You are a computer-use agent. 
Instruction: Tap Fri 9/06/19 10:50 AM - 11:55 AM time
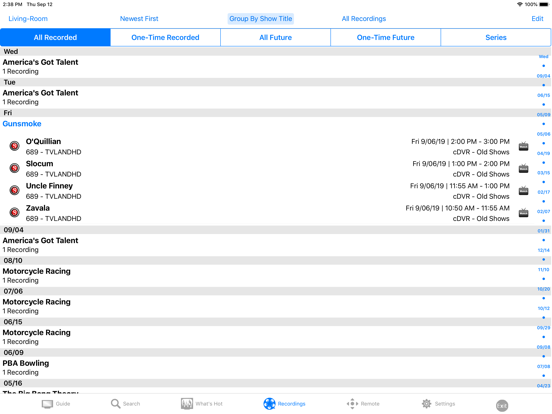click(x=457, y=208)
